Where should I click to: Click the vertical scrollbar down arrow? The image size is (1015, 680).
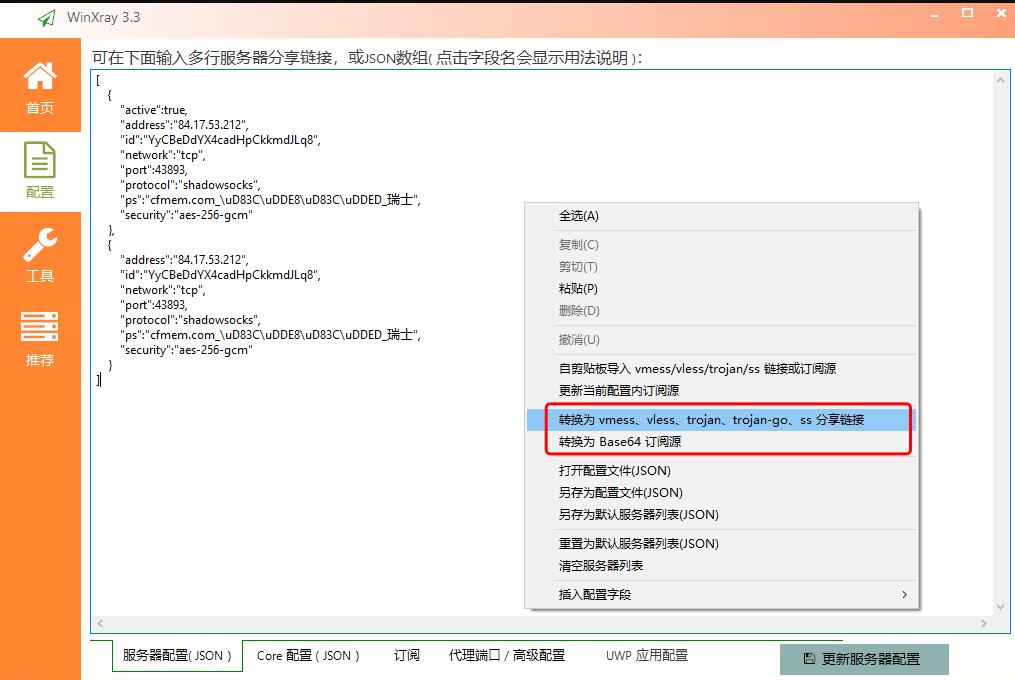(x=1001, y=607)
